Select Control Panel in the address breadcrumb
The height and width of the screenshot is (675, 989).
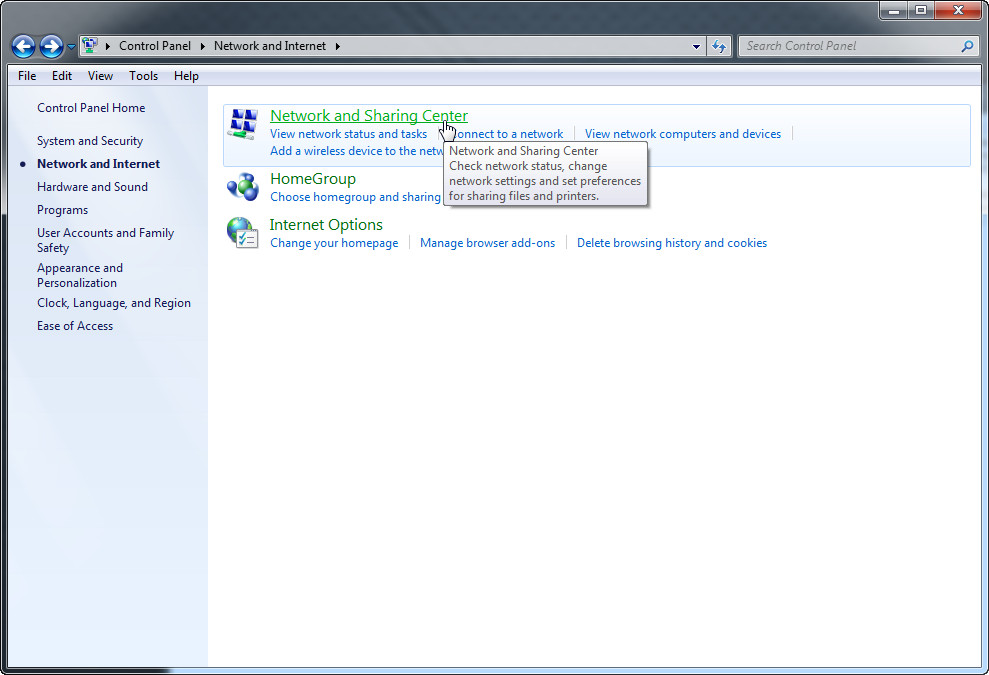[155, 46]
